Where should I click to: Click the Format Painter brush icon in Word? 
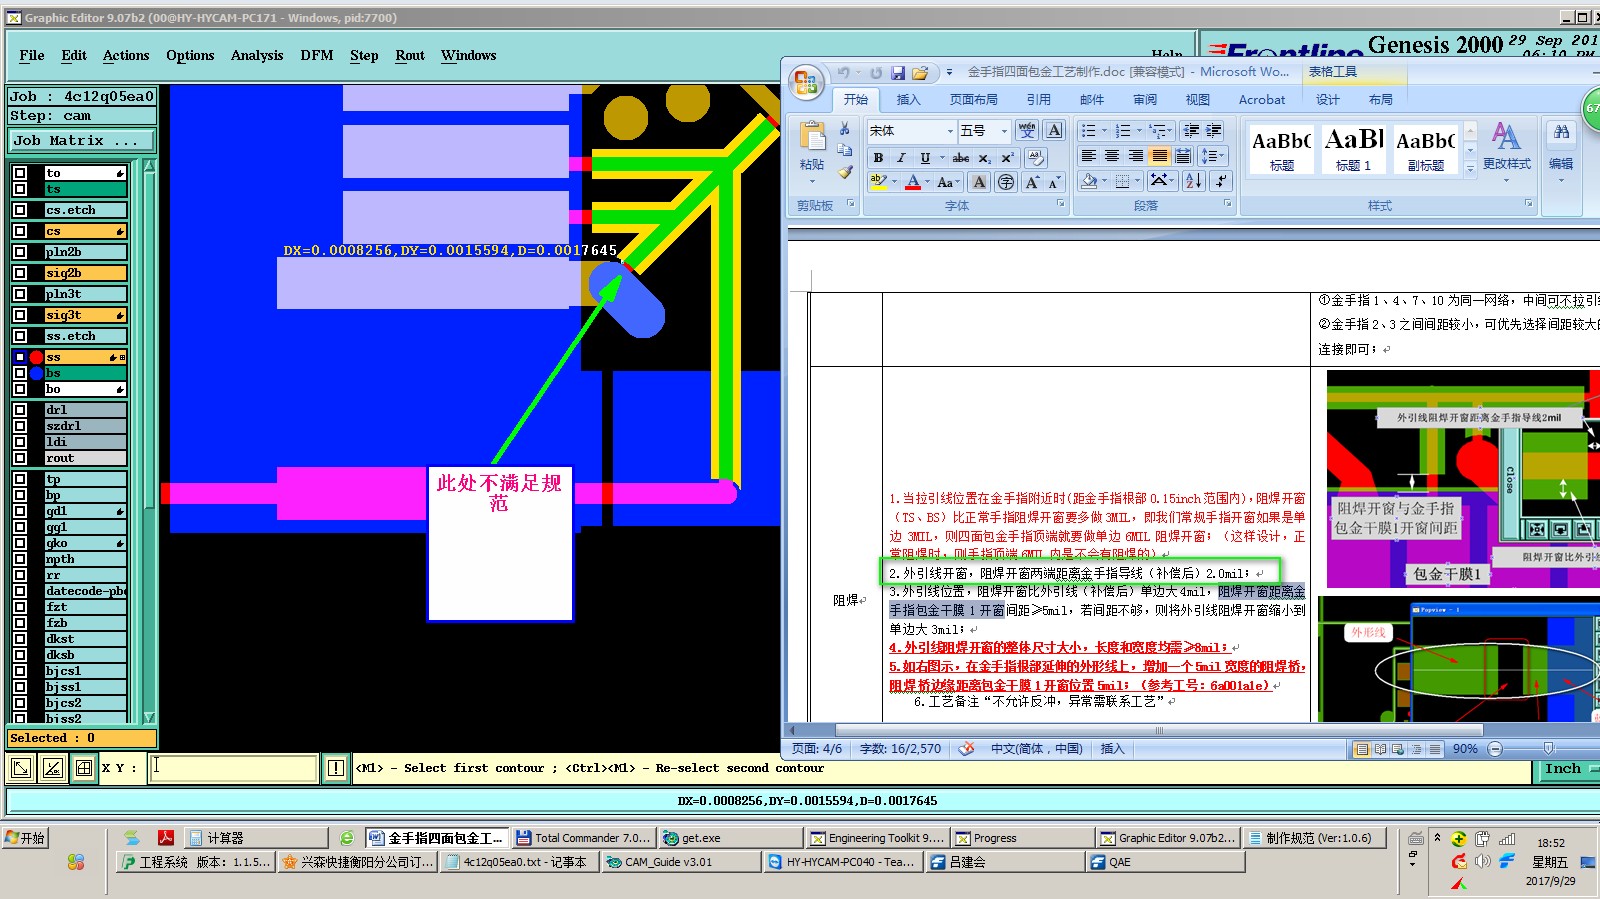(x=845, y=172)
